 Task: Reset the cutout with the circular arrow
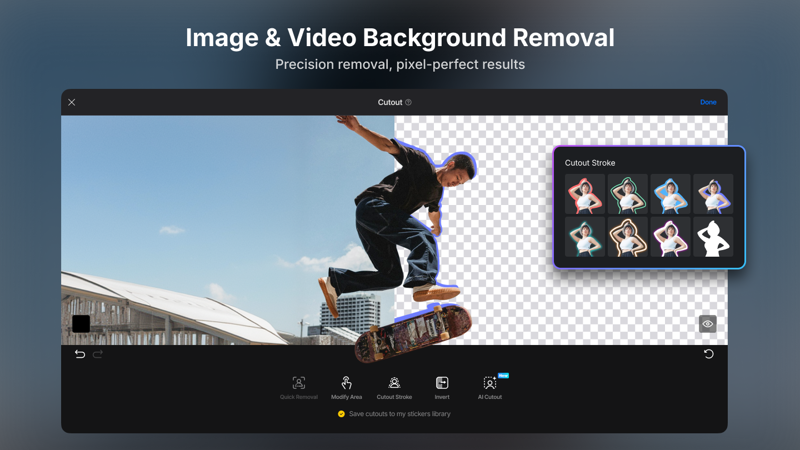click(x=709, y=354)
